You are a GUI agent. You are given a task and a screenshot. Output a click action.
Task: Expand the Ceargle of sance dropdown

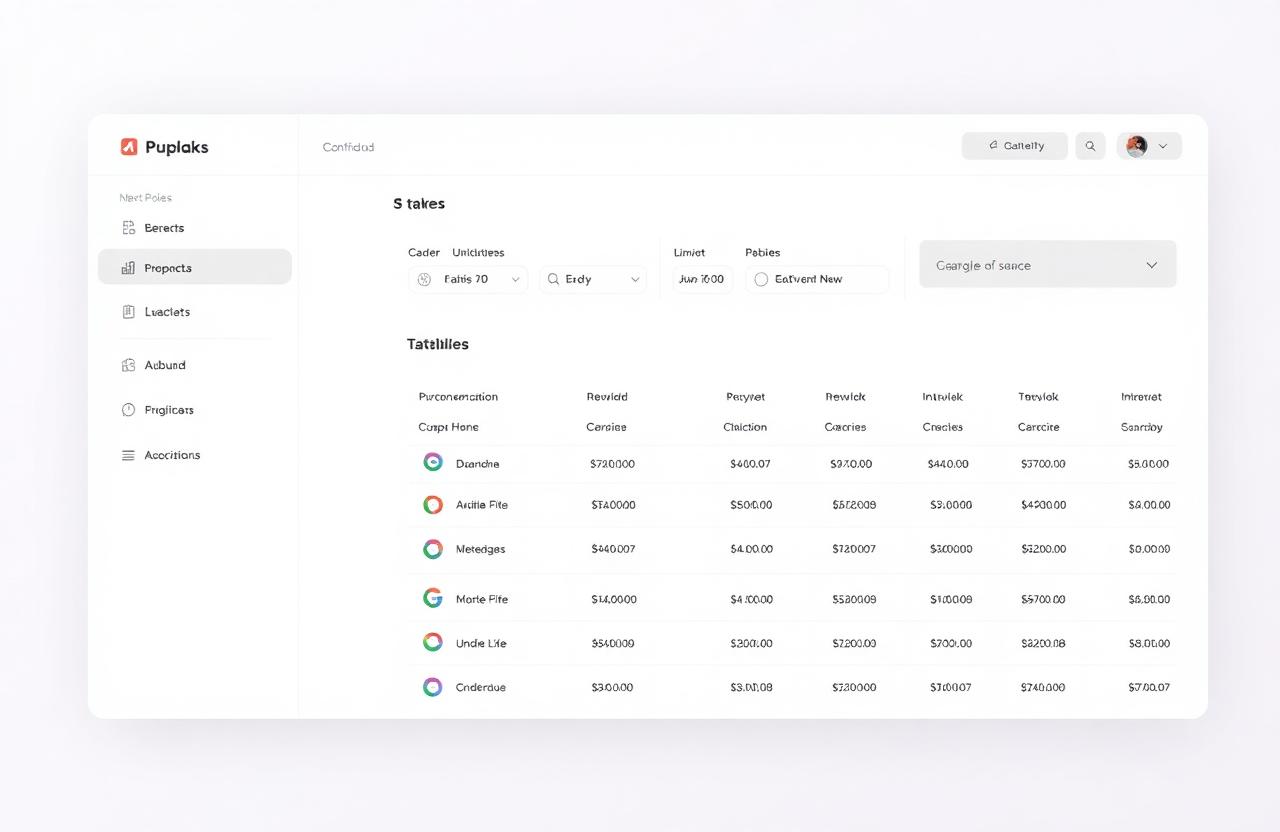tap(1048, 265)
